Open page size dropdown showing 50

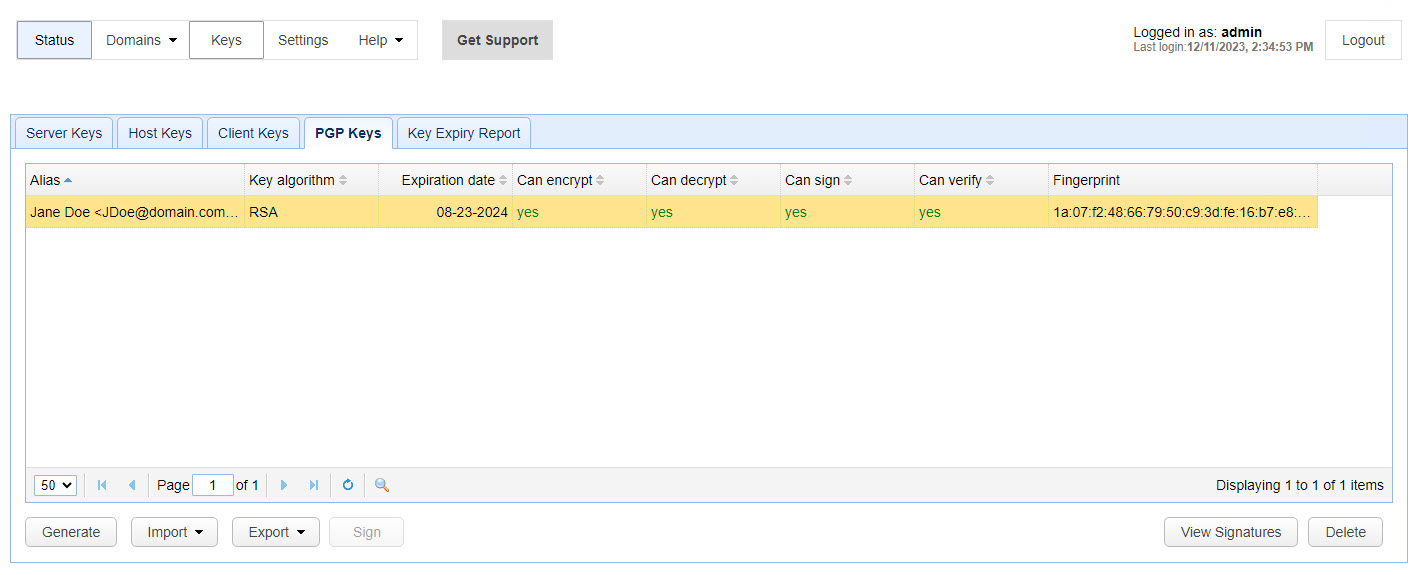[x=55, y=485]
